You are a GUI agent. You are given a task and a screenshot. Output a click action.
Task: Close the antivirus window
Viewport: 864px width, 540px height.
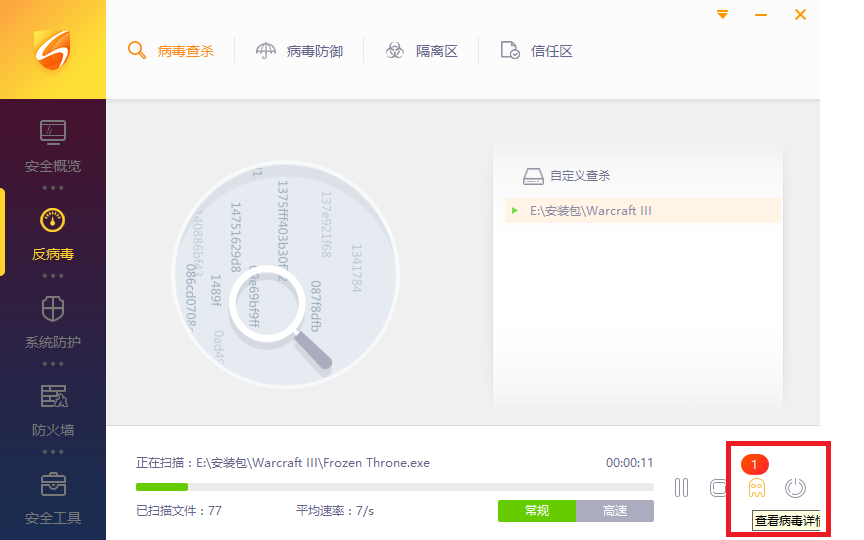tap(801, 14)
